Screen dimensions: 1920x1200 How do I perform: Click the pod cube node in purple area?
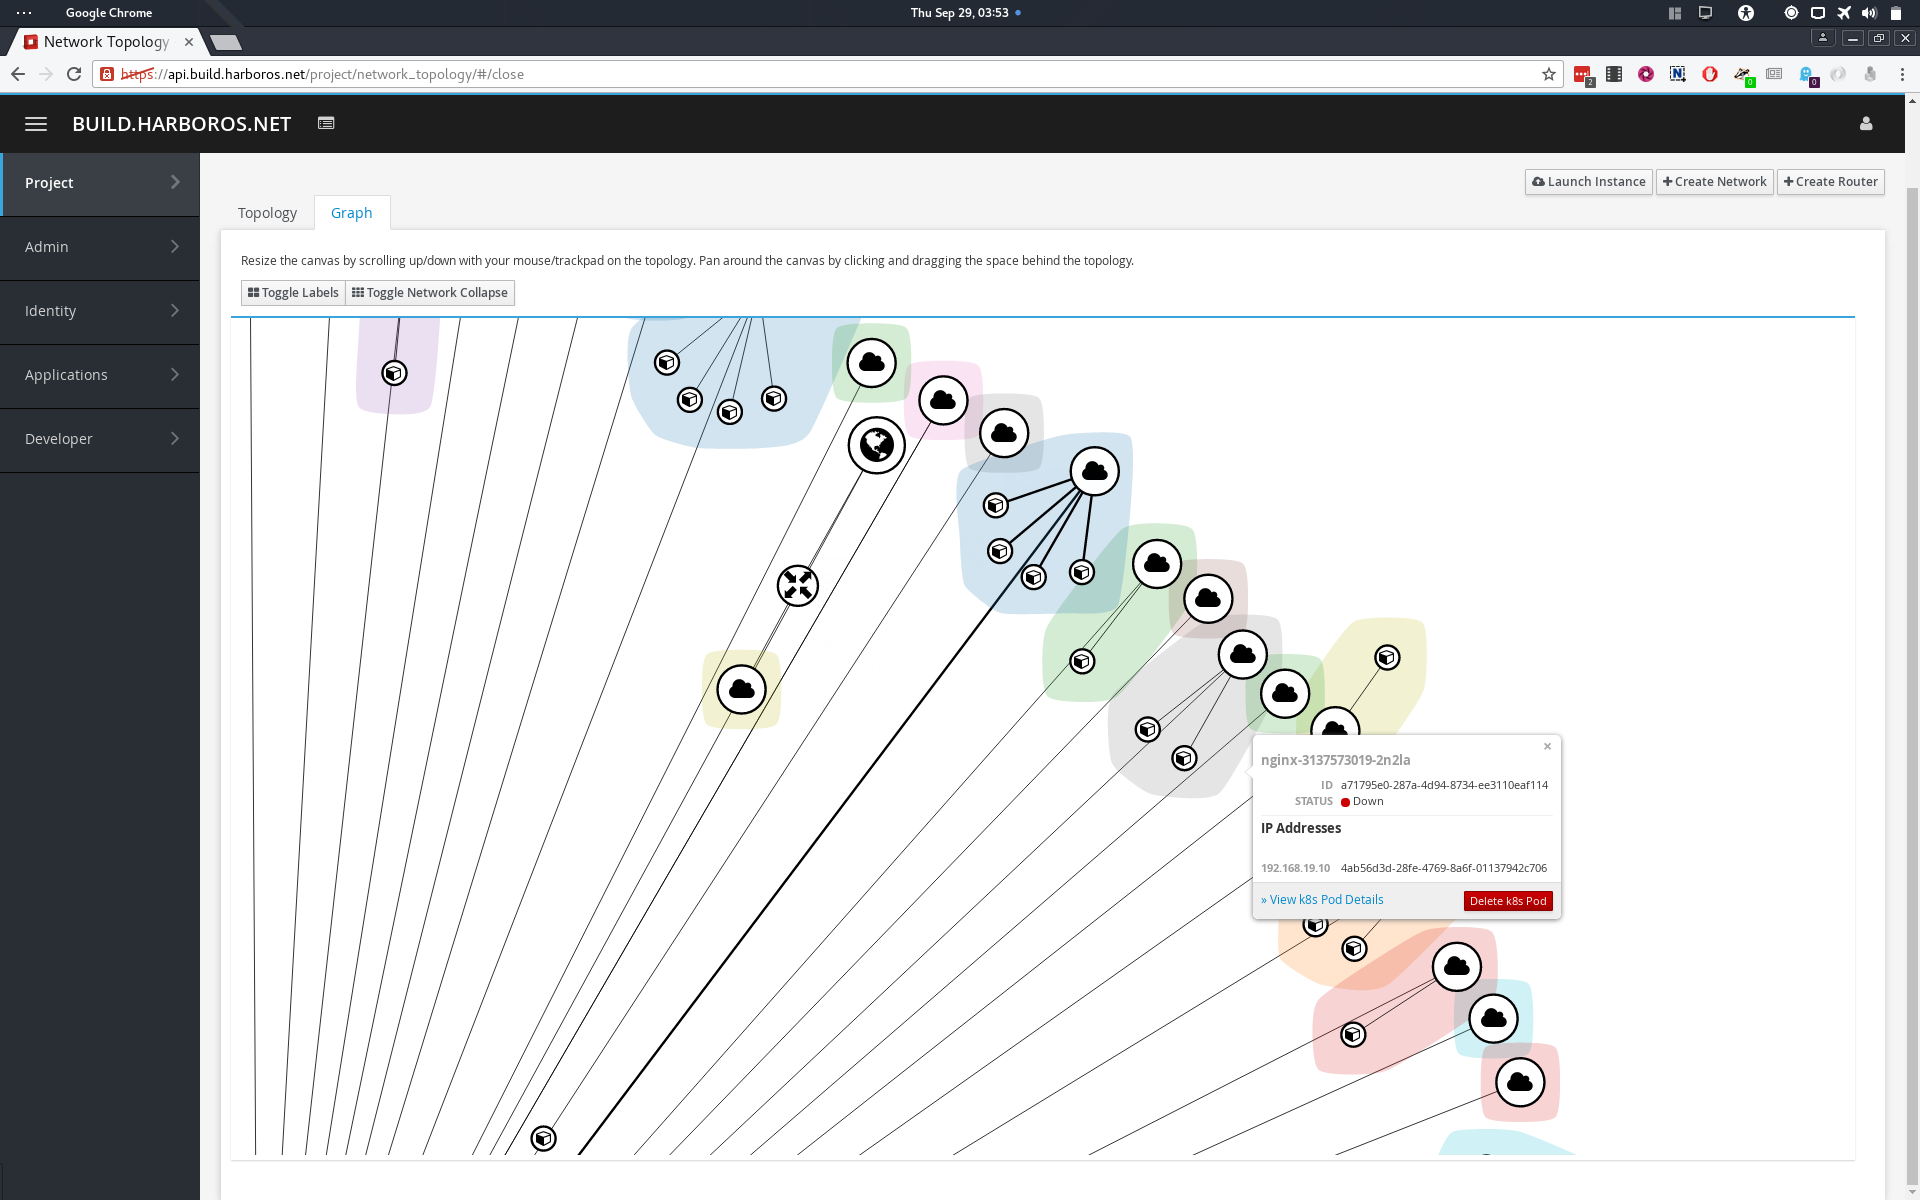[394, 373]
